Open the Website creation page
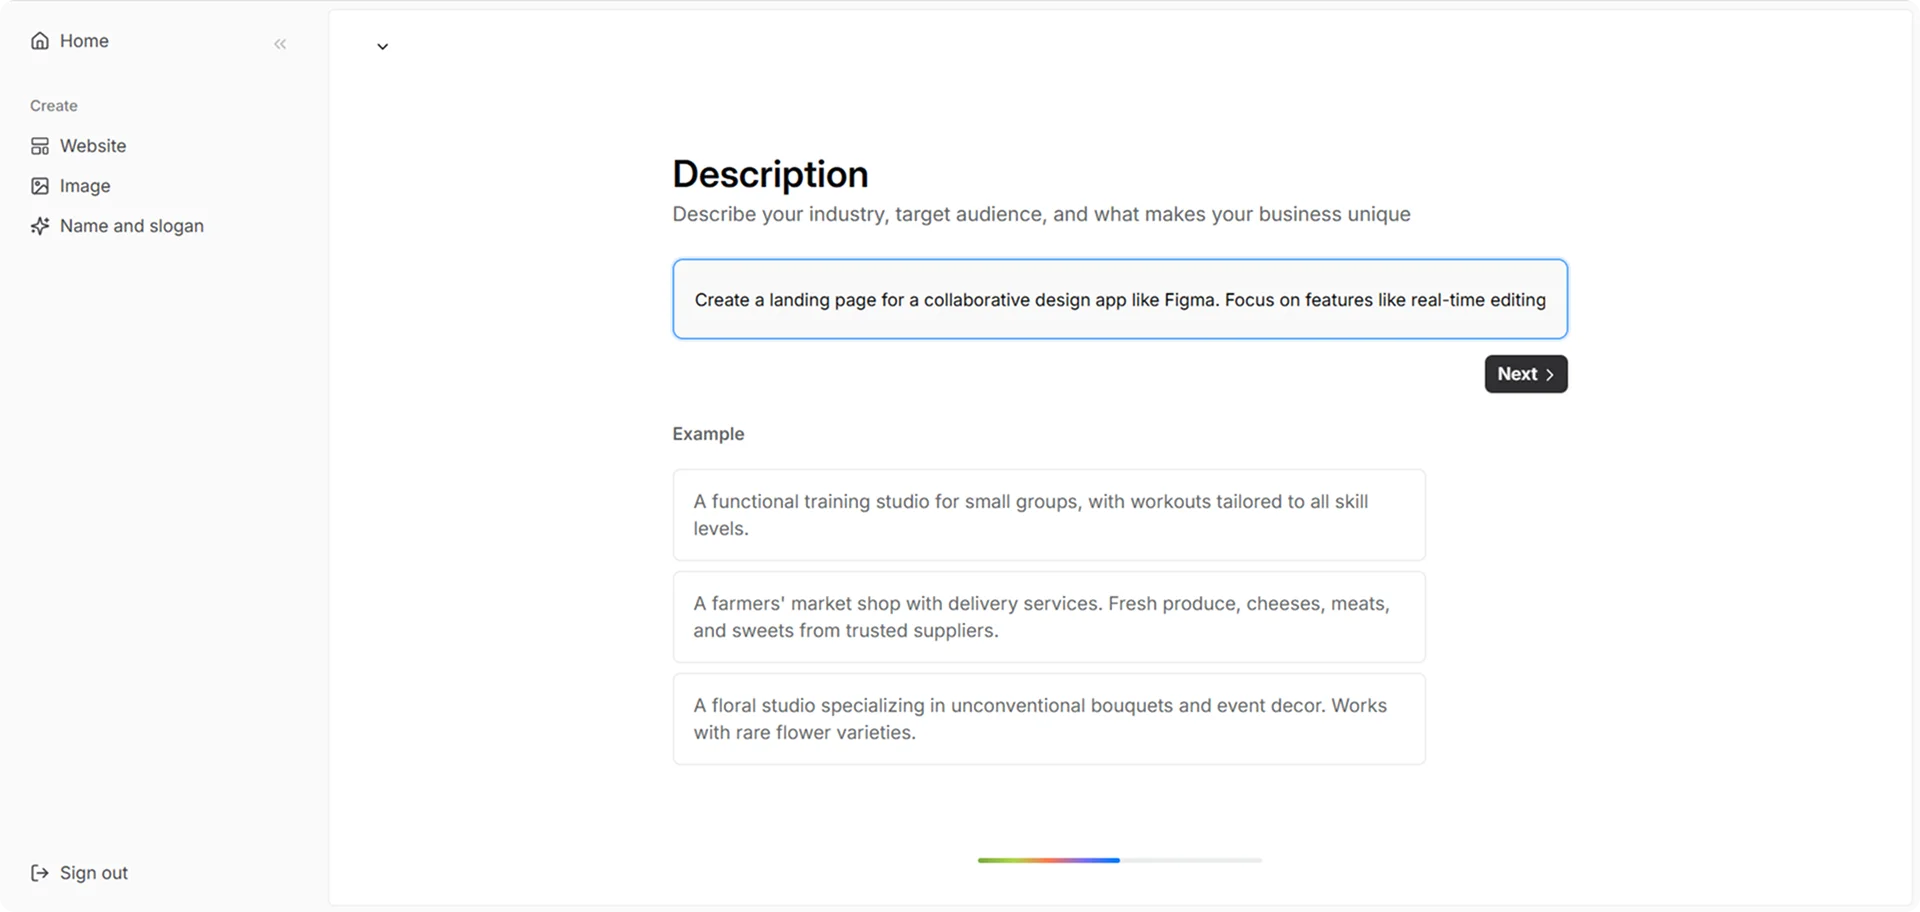 (79, 146)
